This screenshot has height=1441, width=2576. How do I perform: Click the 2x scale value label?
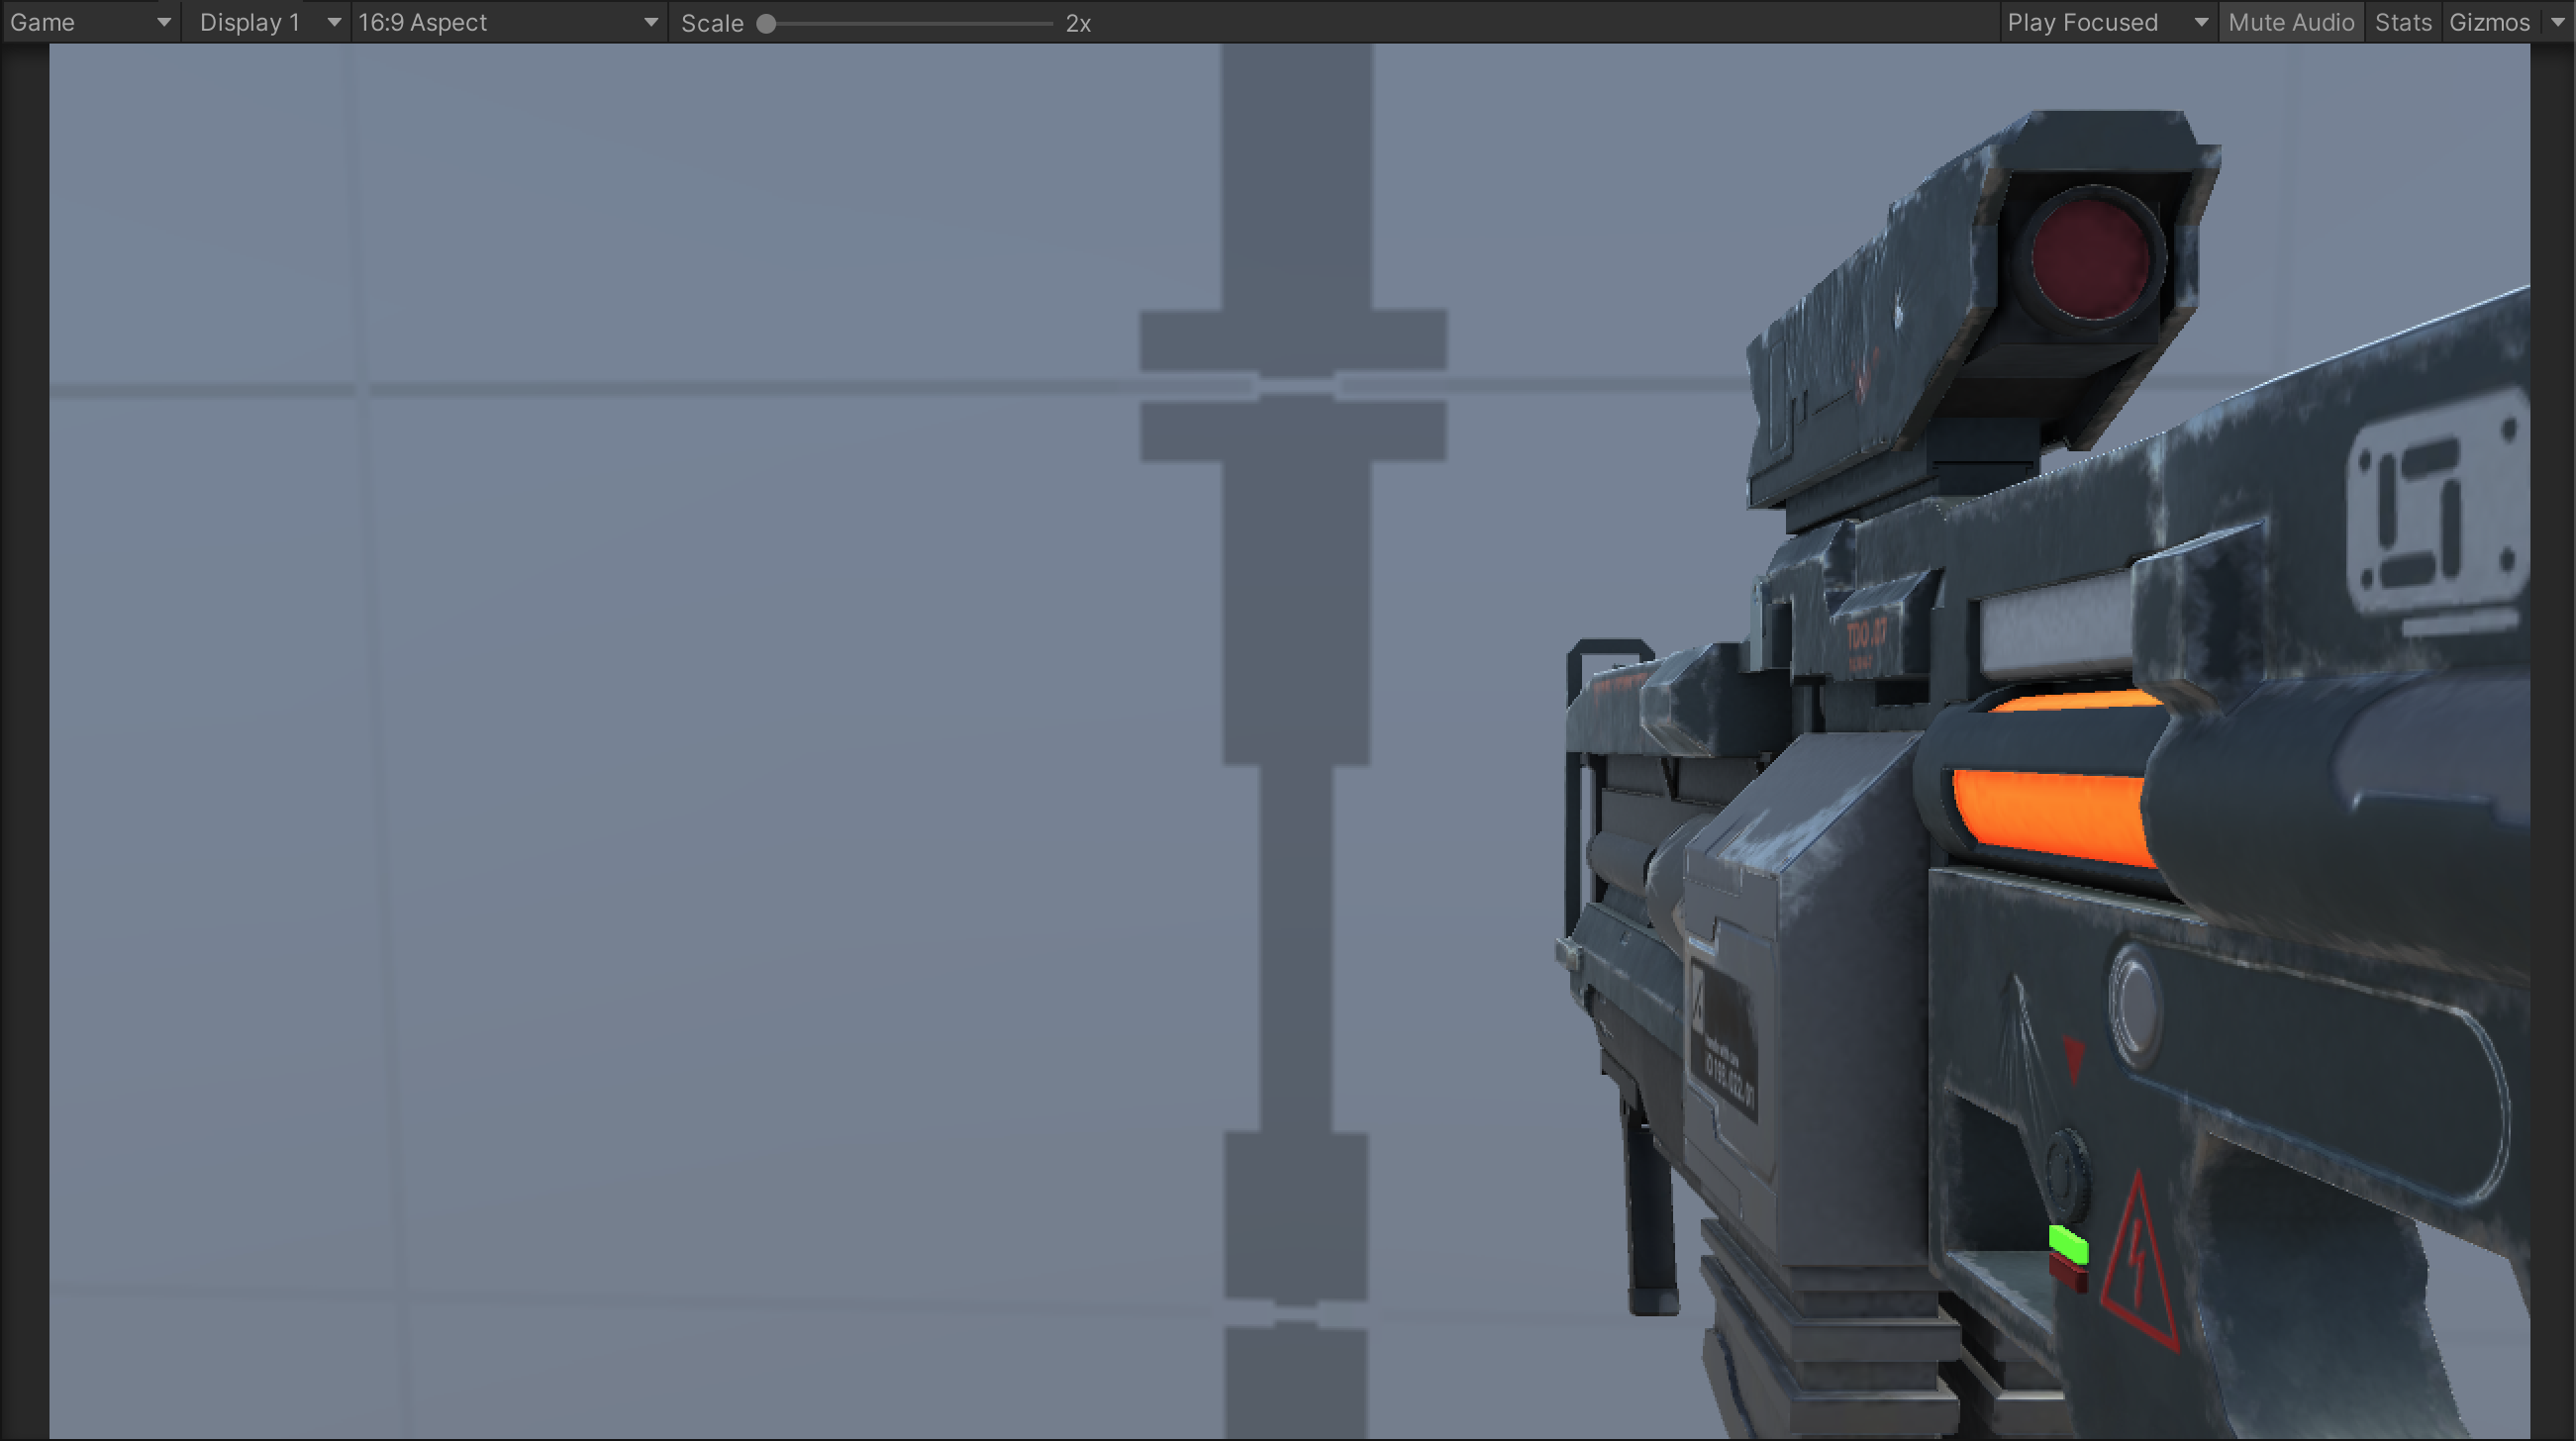click(1078, 23)
